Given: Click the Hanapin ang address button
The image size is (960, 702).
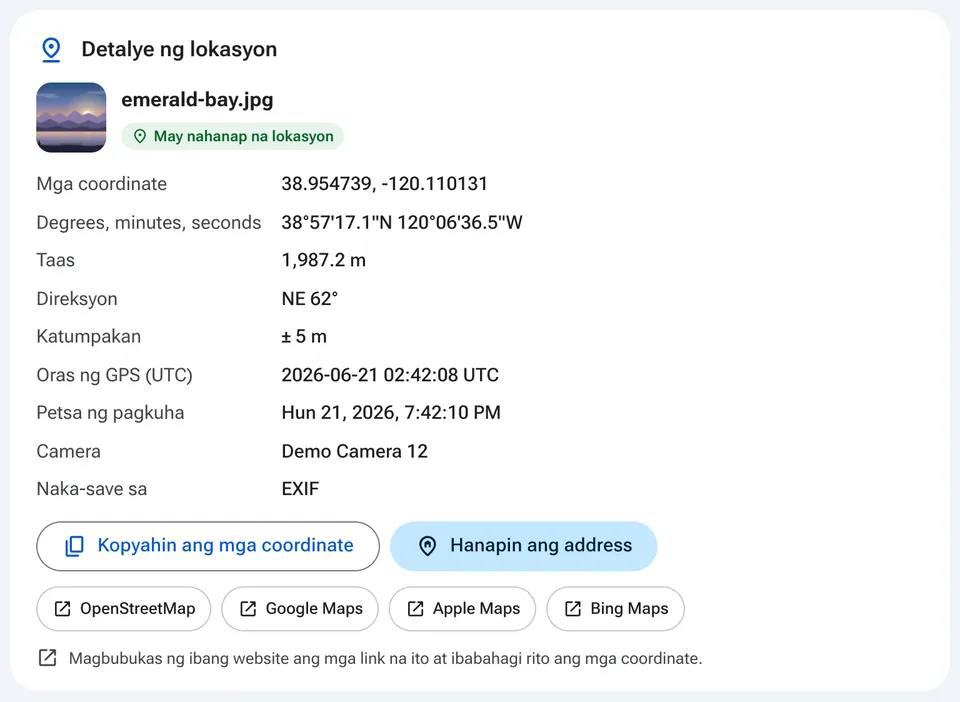Looking at the screenshot, I should [x=523, y=546].
